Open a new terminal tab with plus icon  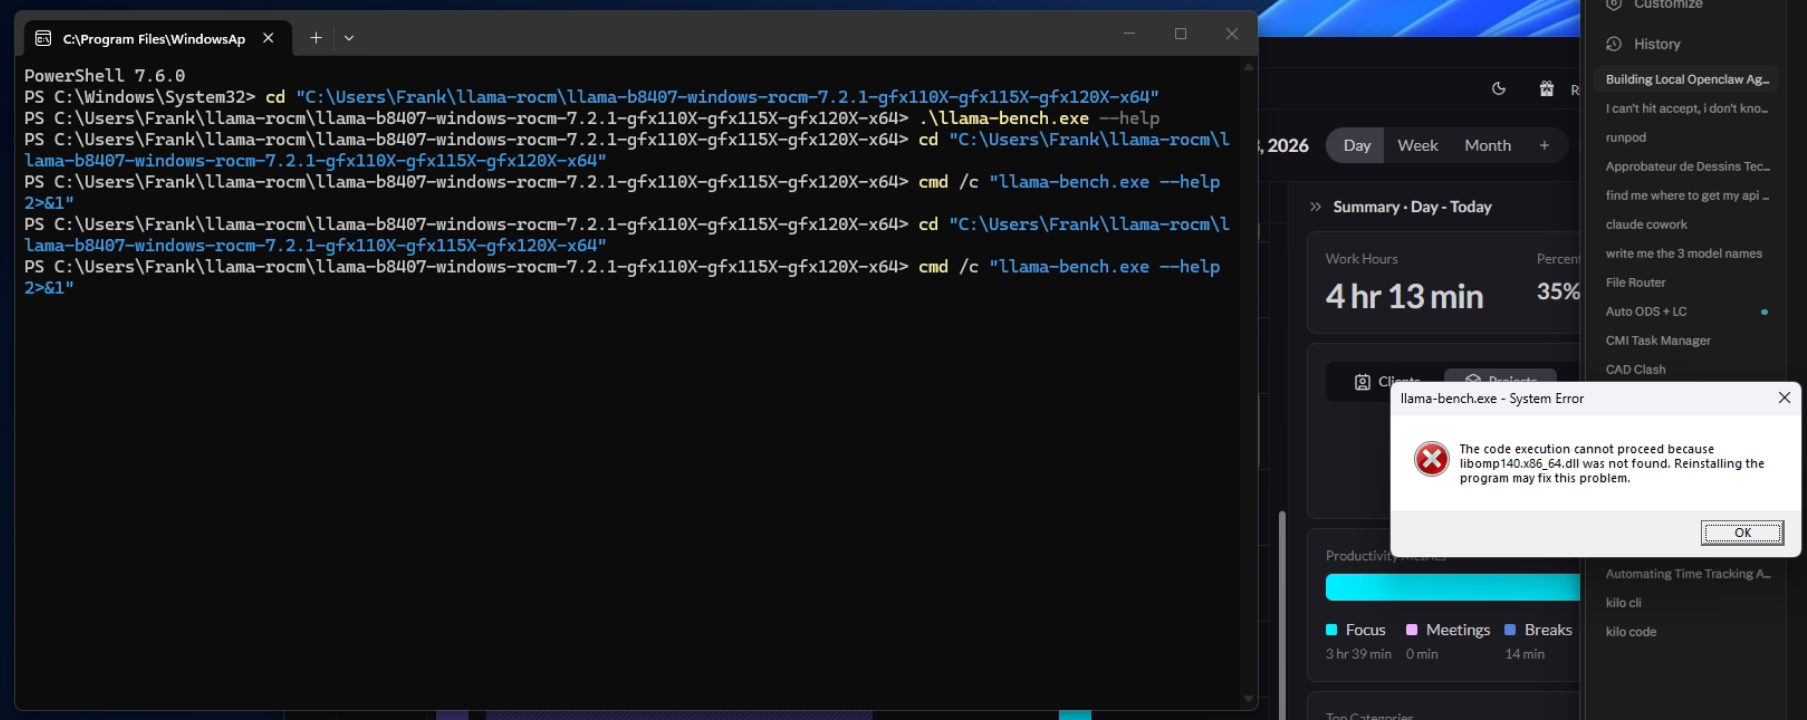(x=316, y=38)
